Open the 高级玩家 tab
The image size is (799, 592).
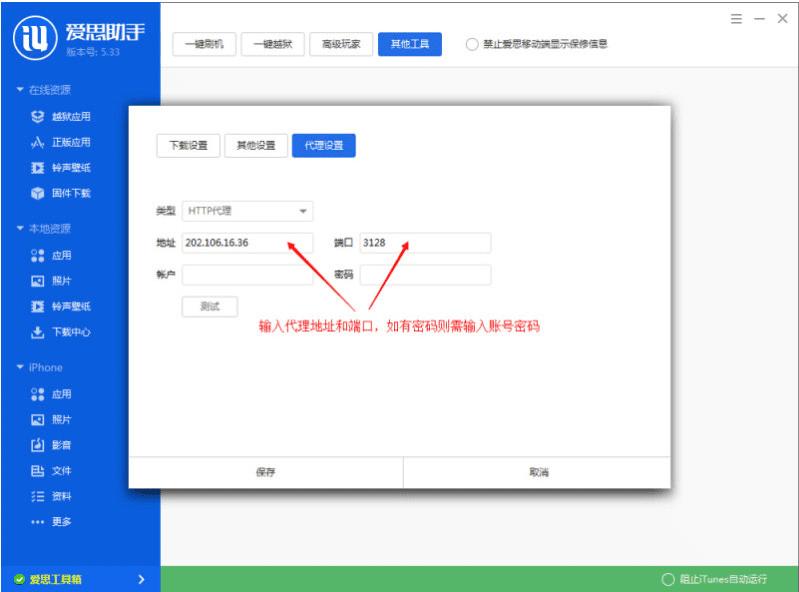(x=341, y=44)
